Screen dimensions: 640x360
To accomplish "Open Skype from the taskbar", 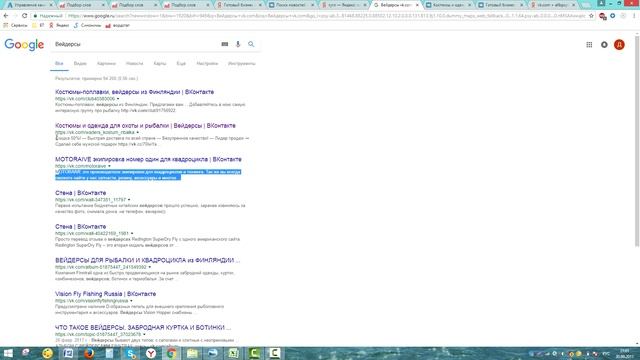I will (x=131, y=353).
